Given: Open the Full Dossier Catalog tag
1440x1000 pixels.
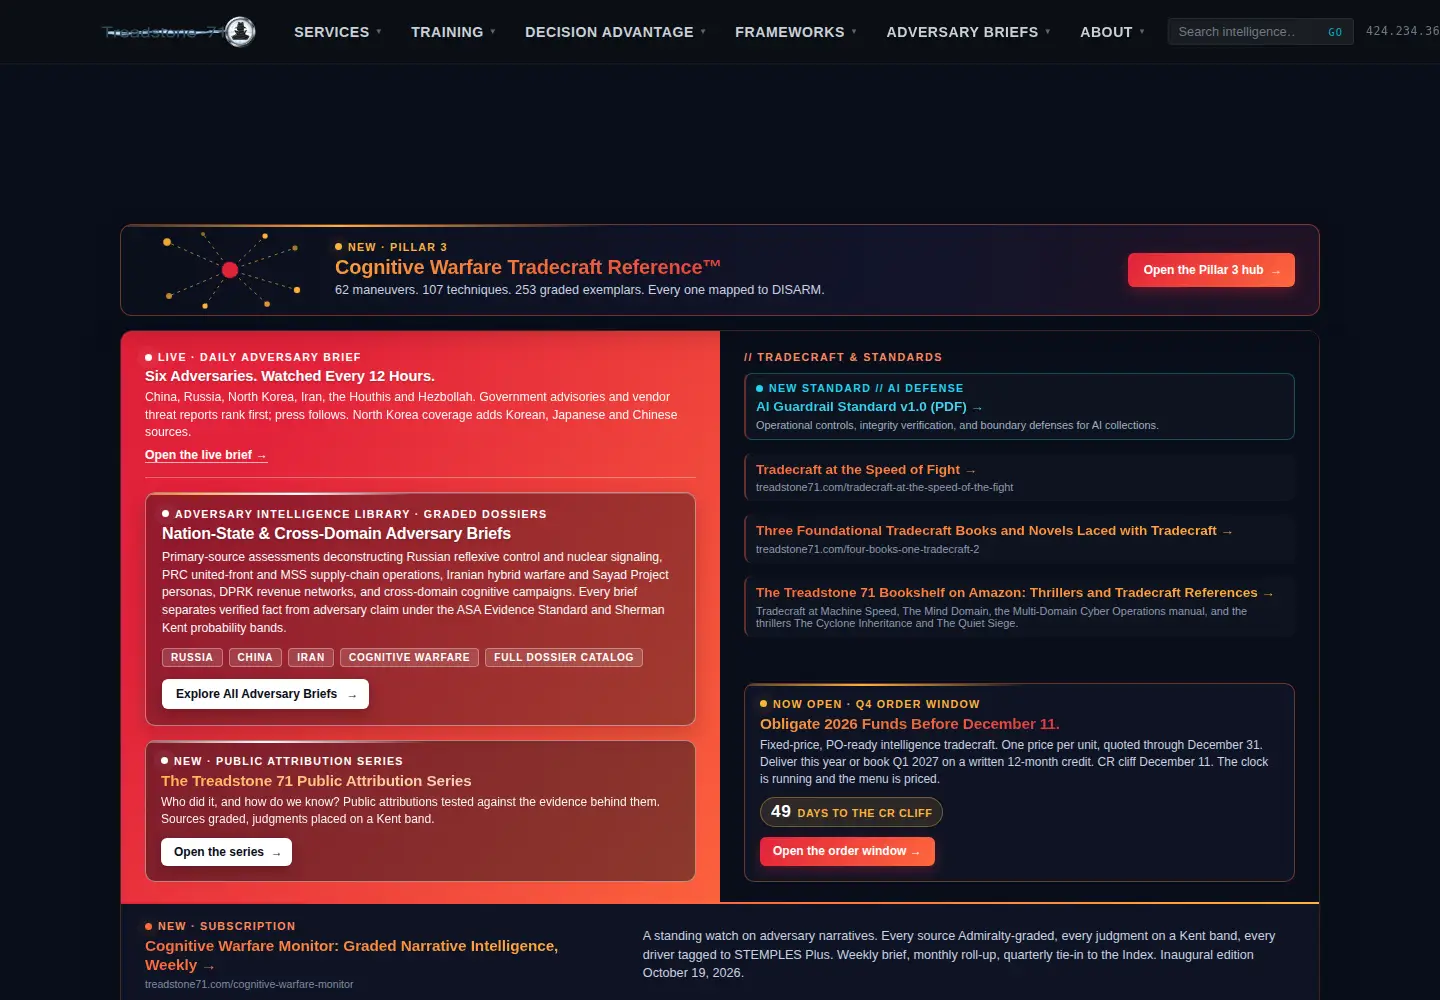Looking at the screenshot, I should click(x=564, y=657).
